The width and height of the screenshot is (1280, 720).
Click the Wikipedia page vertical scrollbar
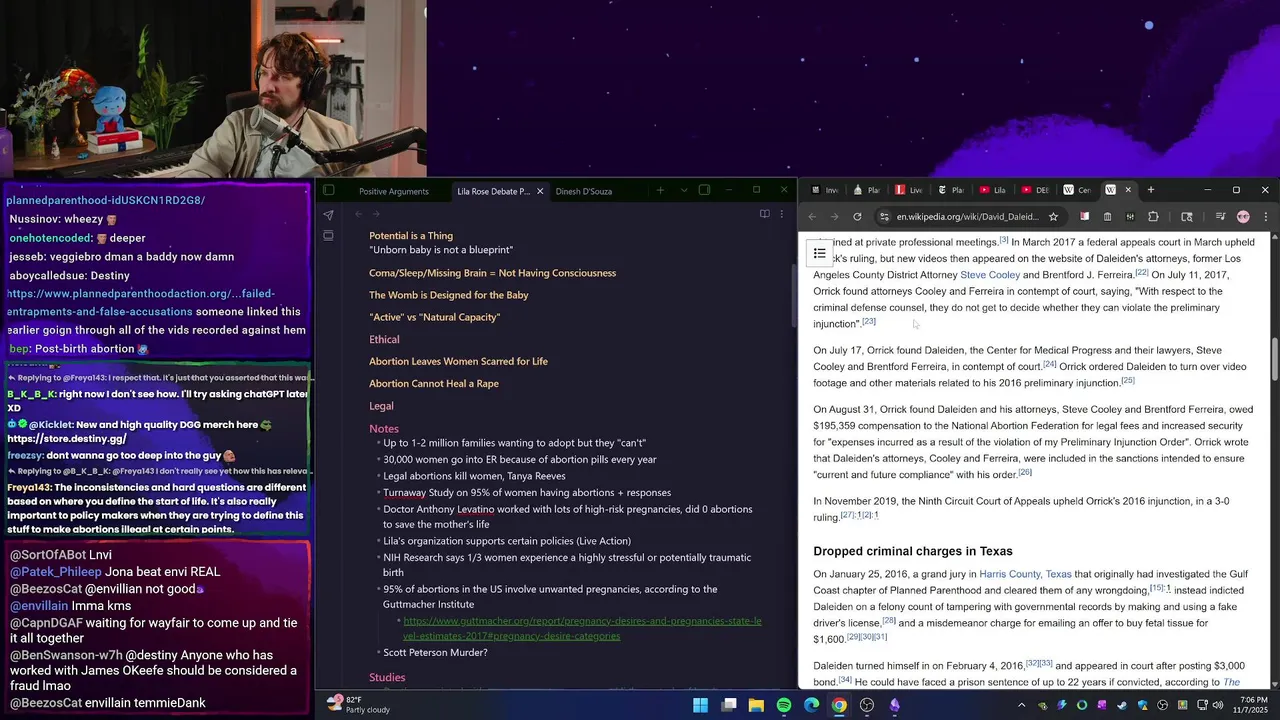click(1274, 360)
